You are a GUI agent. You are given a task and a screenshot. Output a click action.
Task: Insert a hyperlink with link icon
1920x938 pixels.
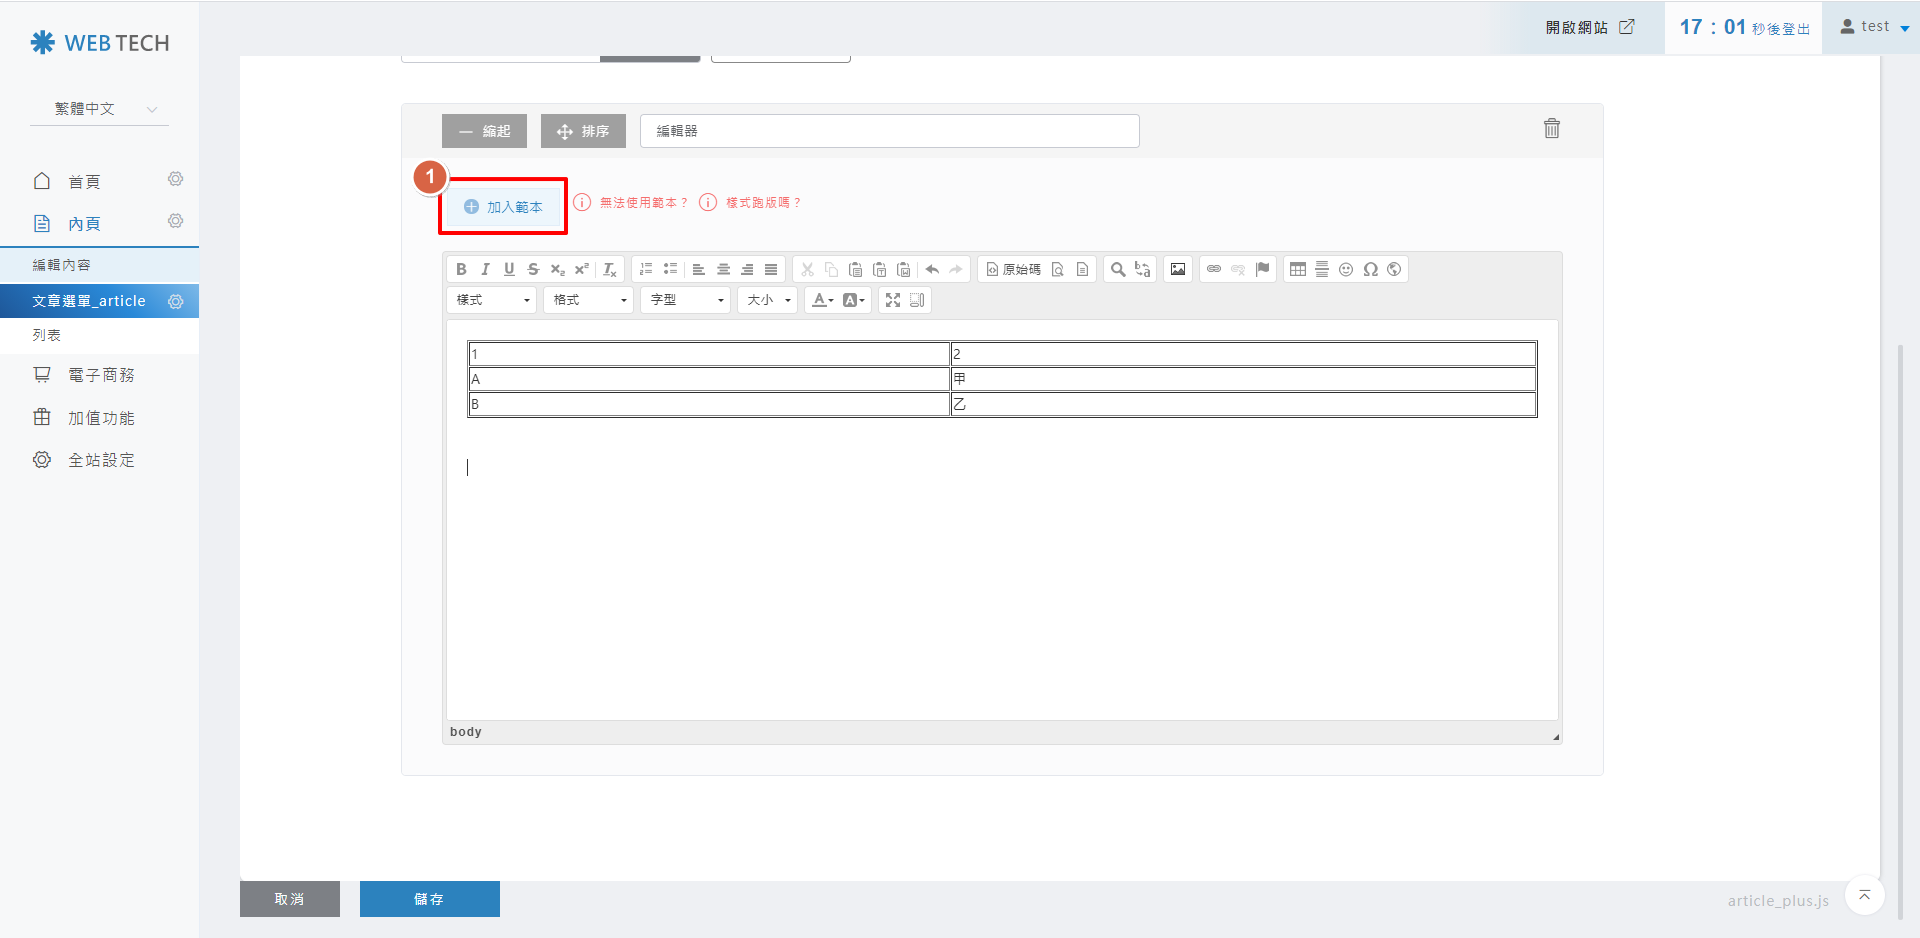1214,269
